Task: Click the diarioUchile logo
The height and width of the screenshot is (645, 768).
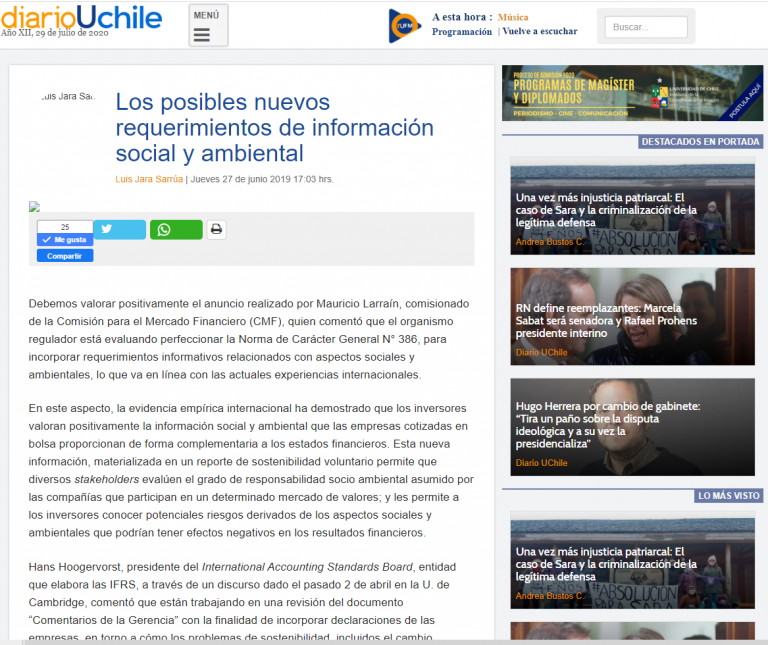Action: click(x=81, y=18)
